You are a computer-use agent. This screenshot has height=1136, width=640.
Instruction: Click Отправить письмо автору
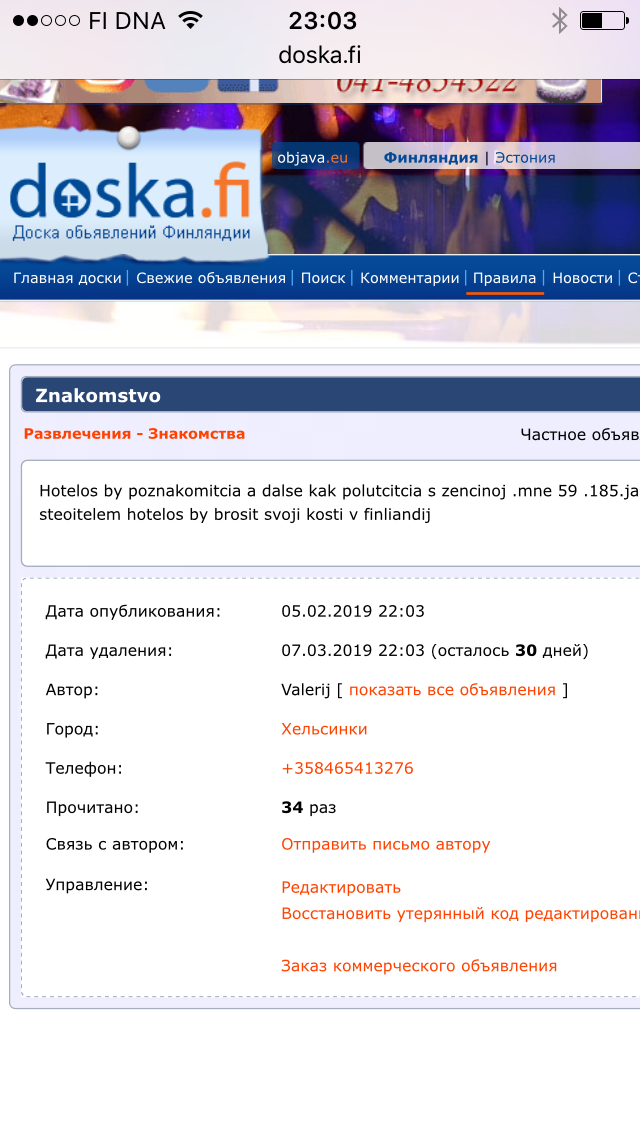[385, 844]
